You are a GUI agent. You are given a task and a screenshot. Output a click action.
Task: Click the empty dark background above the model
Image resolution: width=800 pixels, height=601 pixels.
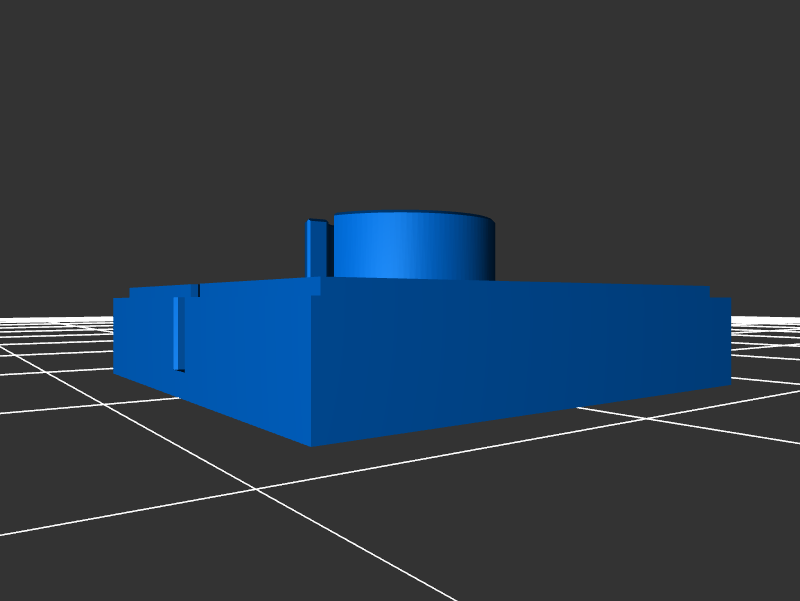[400, 100]
